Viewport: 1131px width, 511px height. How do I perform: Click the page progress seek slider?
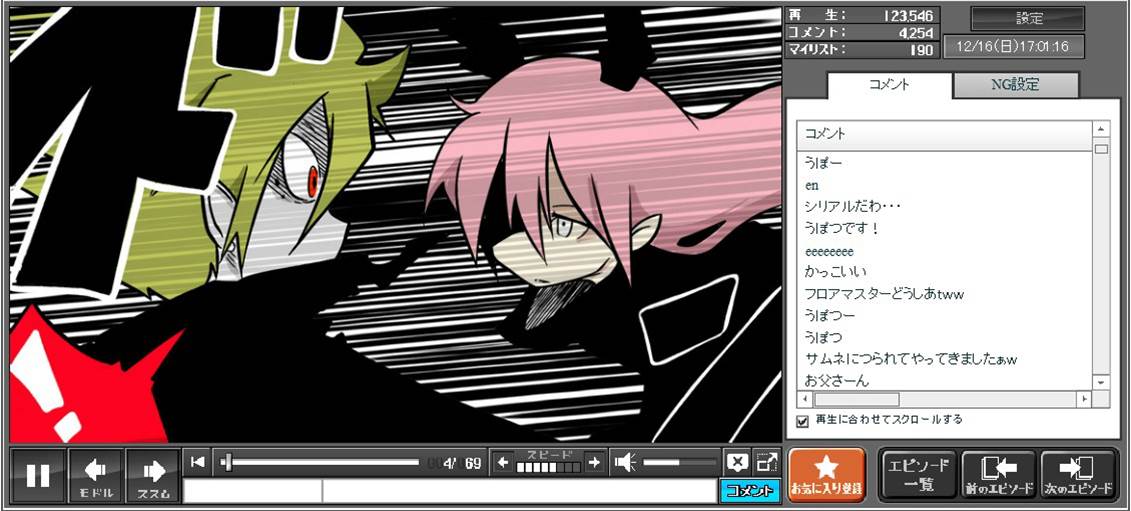point(320,462)
